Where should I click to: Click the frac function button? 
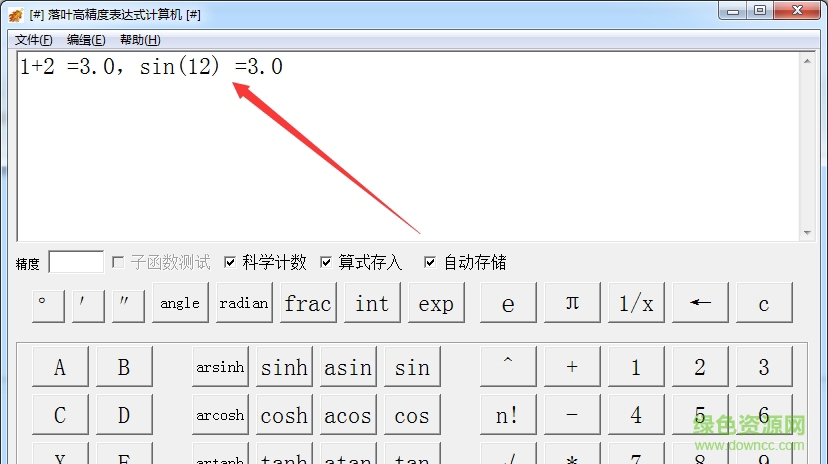[x=308, y=303]
